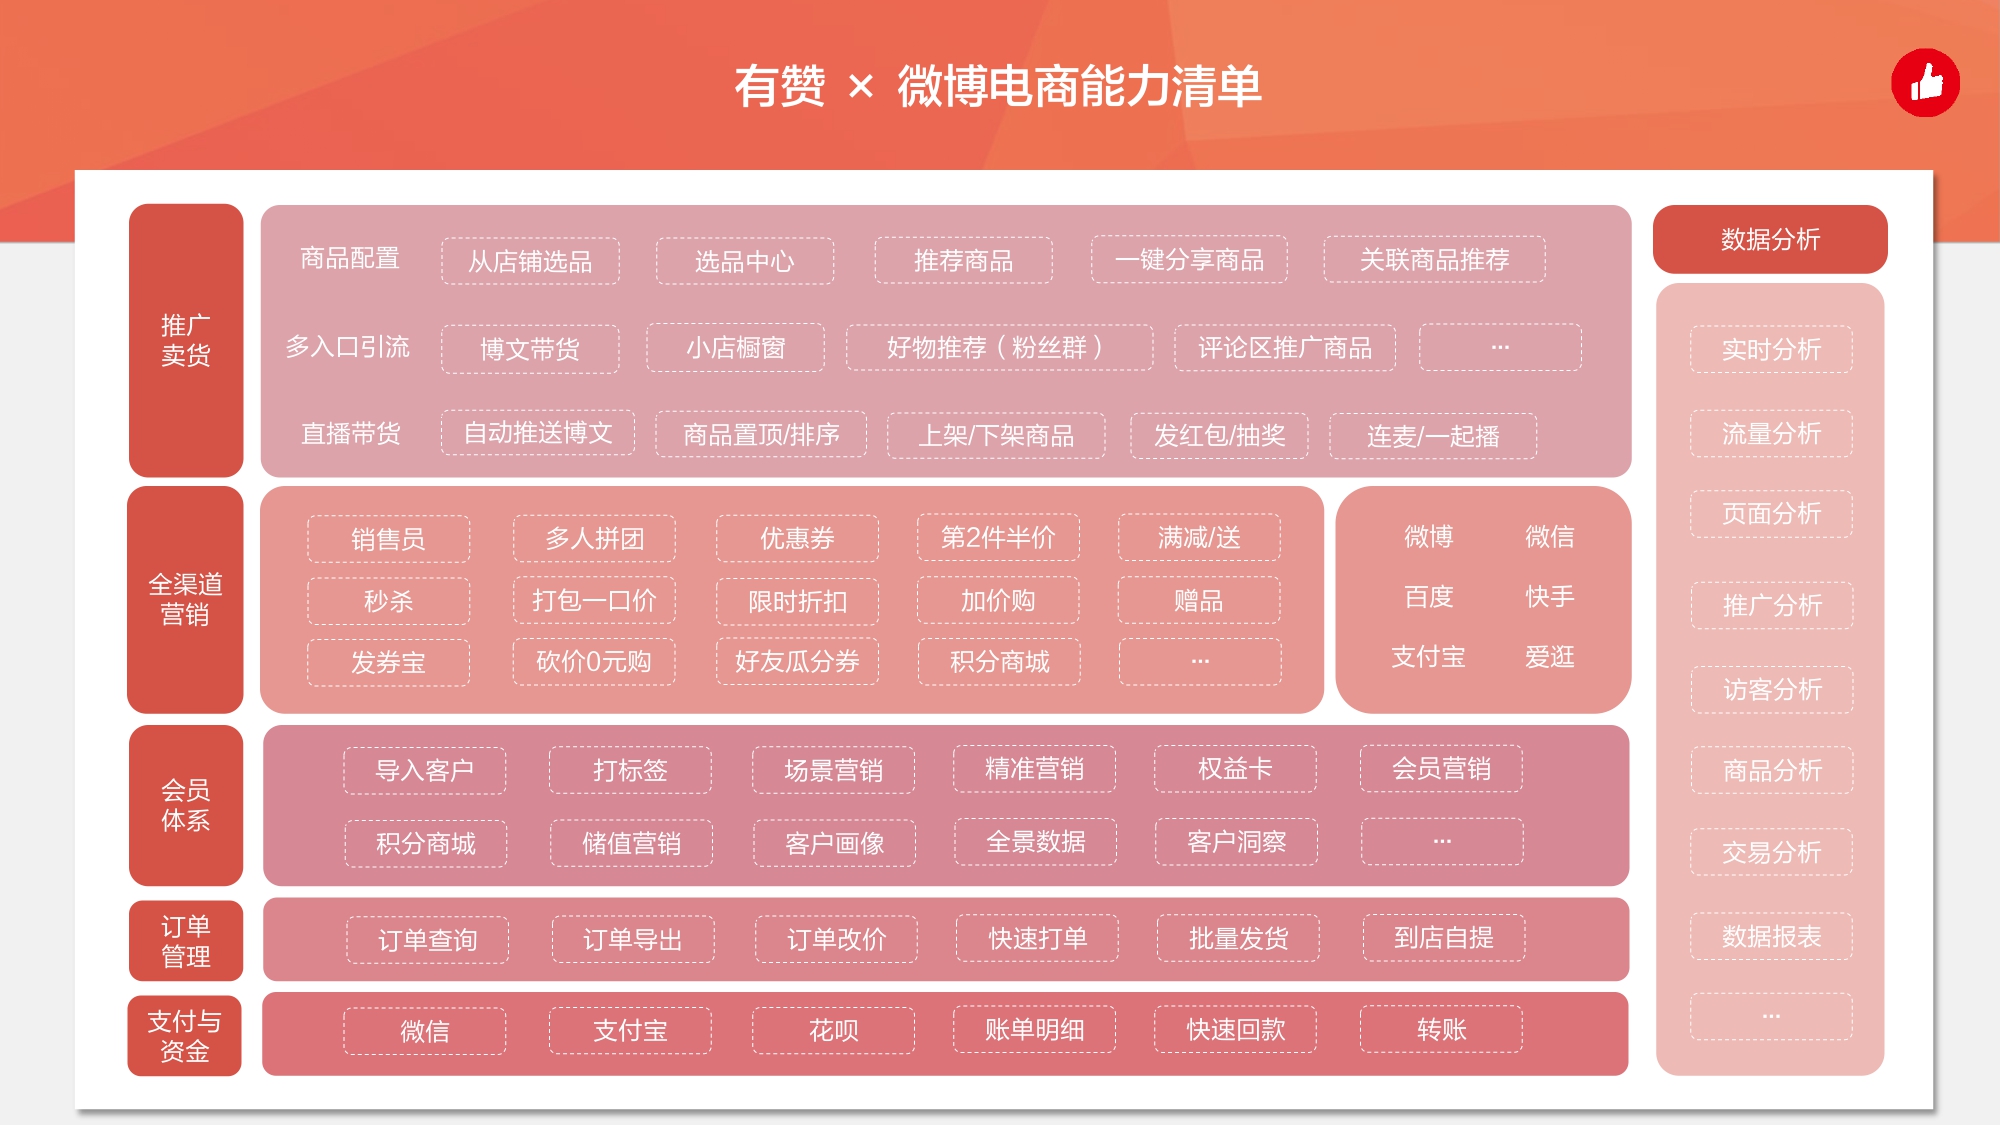Screen dimensions: 2000x1125
Task: Click the 秒杀 box
Action: (x=388, y=601)
